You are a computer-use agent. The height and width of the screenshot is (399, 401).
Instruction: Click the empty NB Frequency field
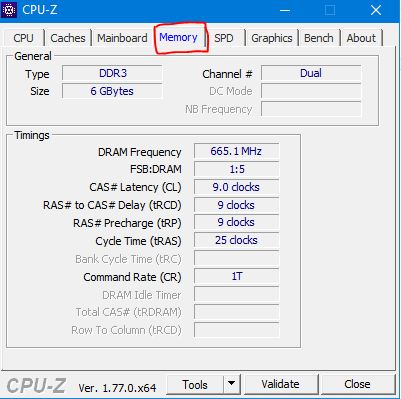311,109
